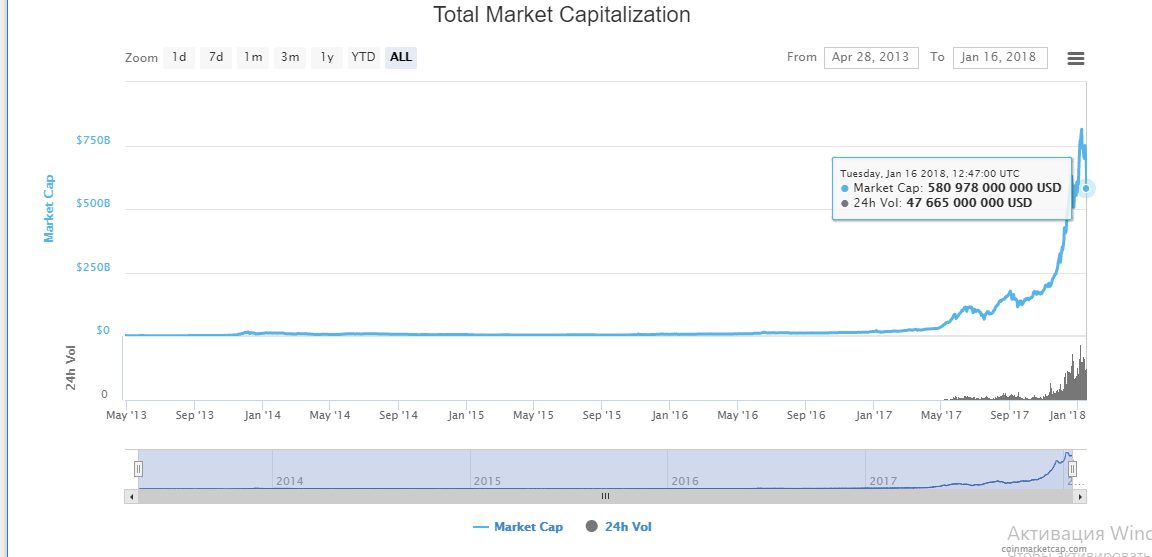Viewport: 1152px width, 557px height.
Task: Choose the 3m zoom range
Action: 290,57
